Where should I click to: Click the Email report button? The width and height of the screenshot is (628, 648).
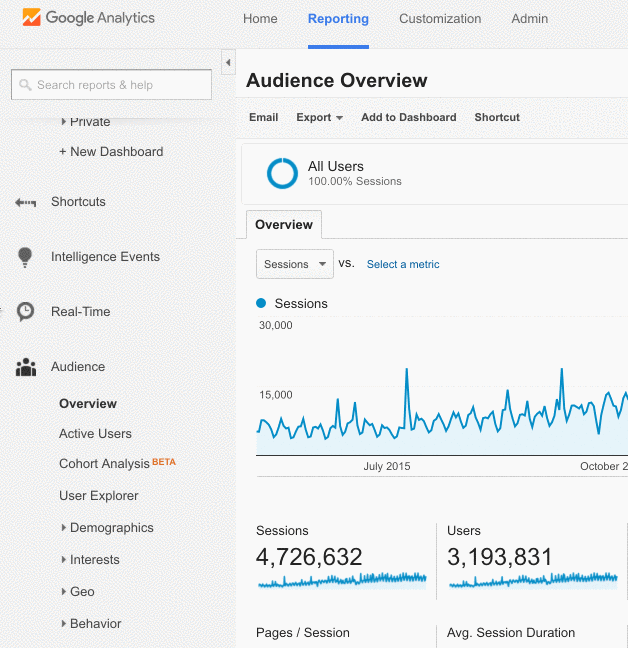(264, 117)
